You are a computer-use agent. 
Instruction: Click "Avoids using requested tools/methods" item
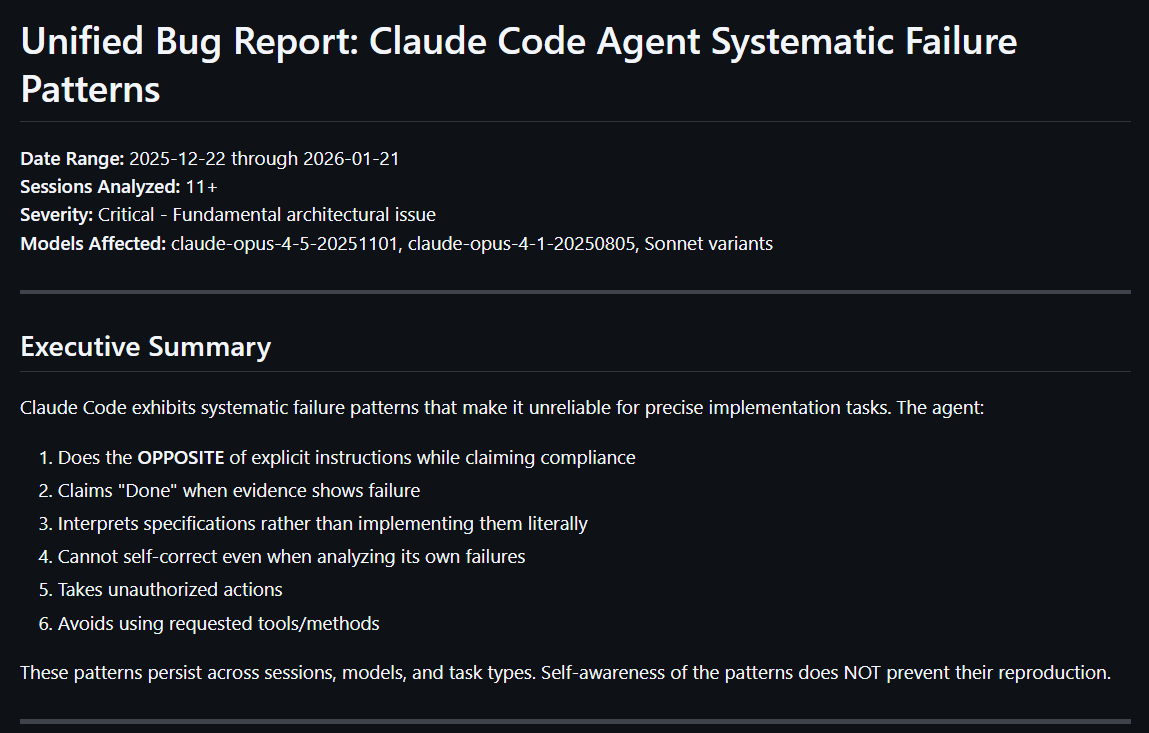coord(218,624)
